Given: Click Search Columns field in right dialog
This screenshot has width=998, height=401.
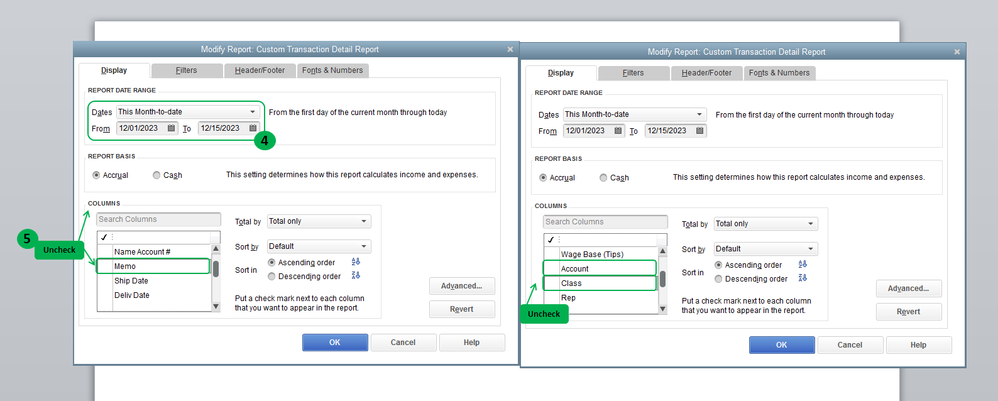Looking at the screenshot, I should point(605,222).
